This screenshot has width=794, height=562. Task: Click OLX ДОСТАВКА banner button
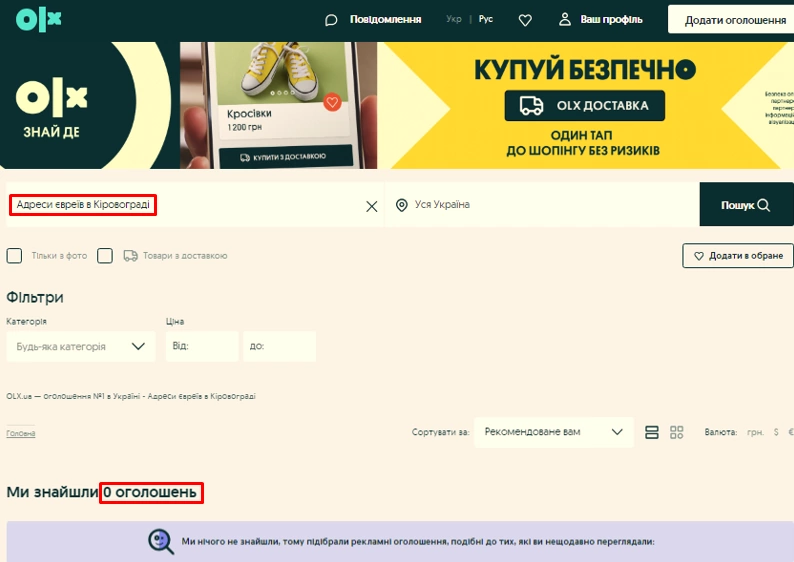[584, 105]
